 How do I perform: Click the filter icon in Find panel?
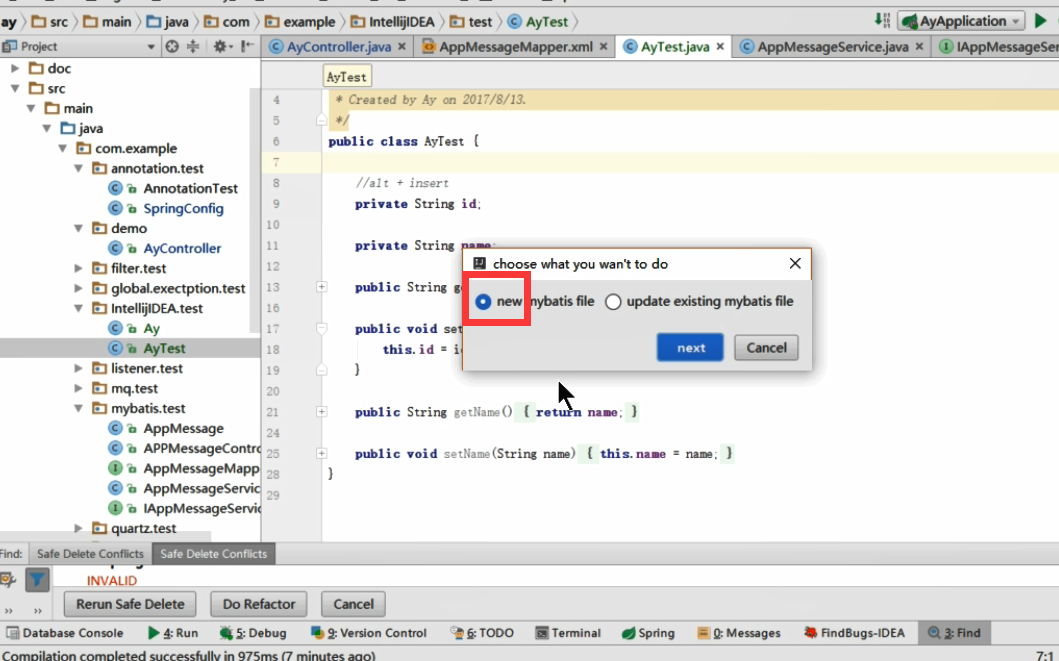click(37, 579)
